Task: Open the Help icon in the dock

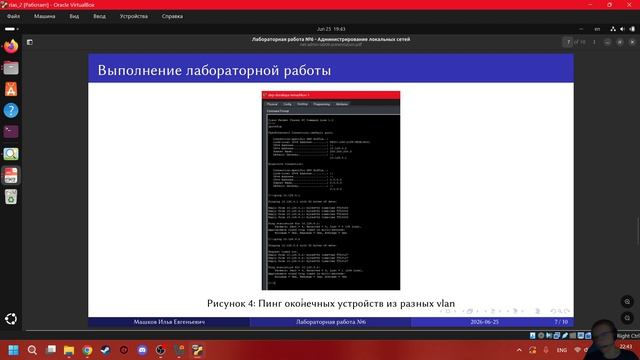Action: [x=11, y=110]
